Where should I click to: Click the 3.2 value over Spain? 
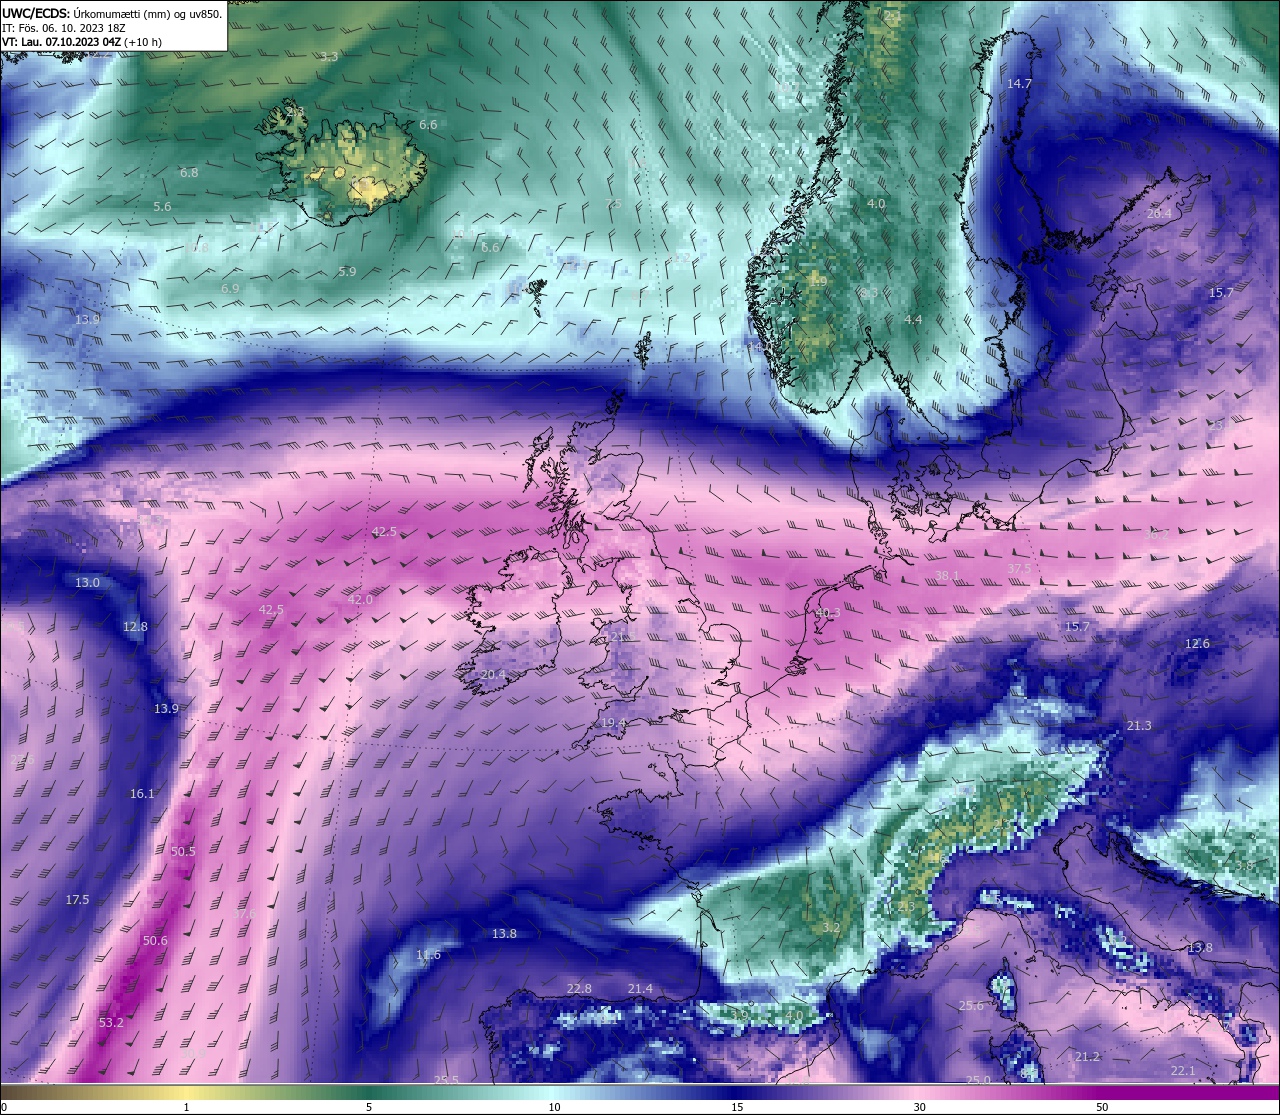[831, 928]
